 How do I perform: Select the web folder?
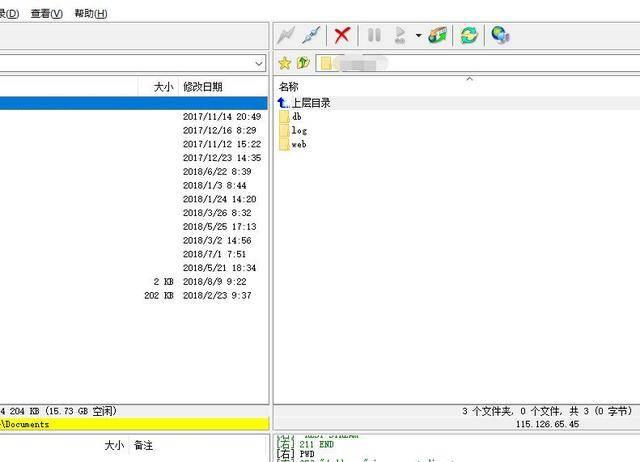(x=293, y=144)
